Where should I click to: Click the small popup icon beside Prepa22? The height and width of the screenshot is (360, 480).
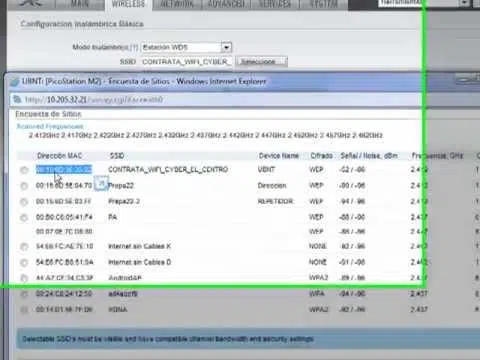pos(101,184)
